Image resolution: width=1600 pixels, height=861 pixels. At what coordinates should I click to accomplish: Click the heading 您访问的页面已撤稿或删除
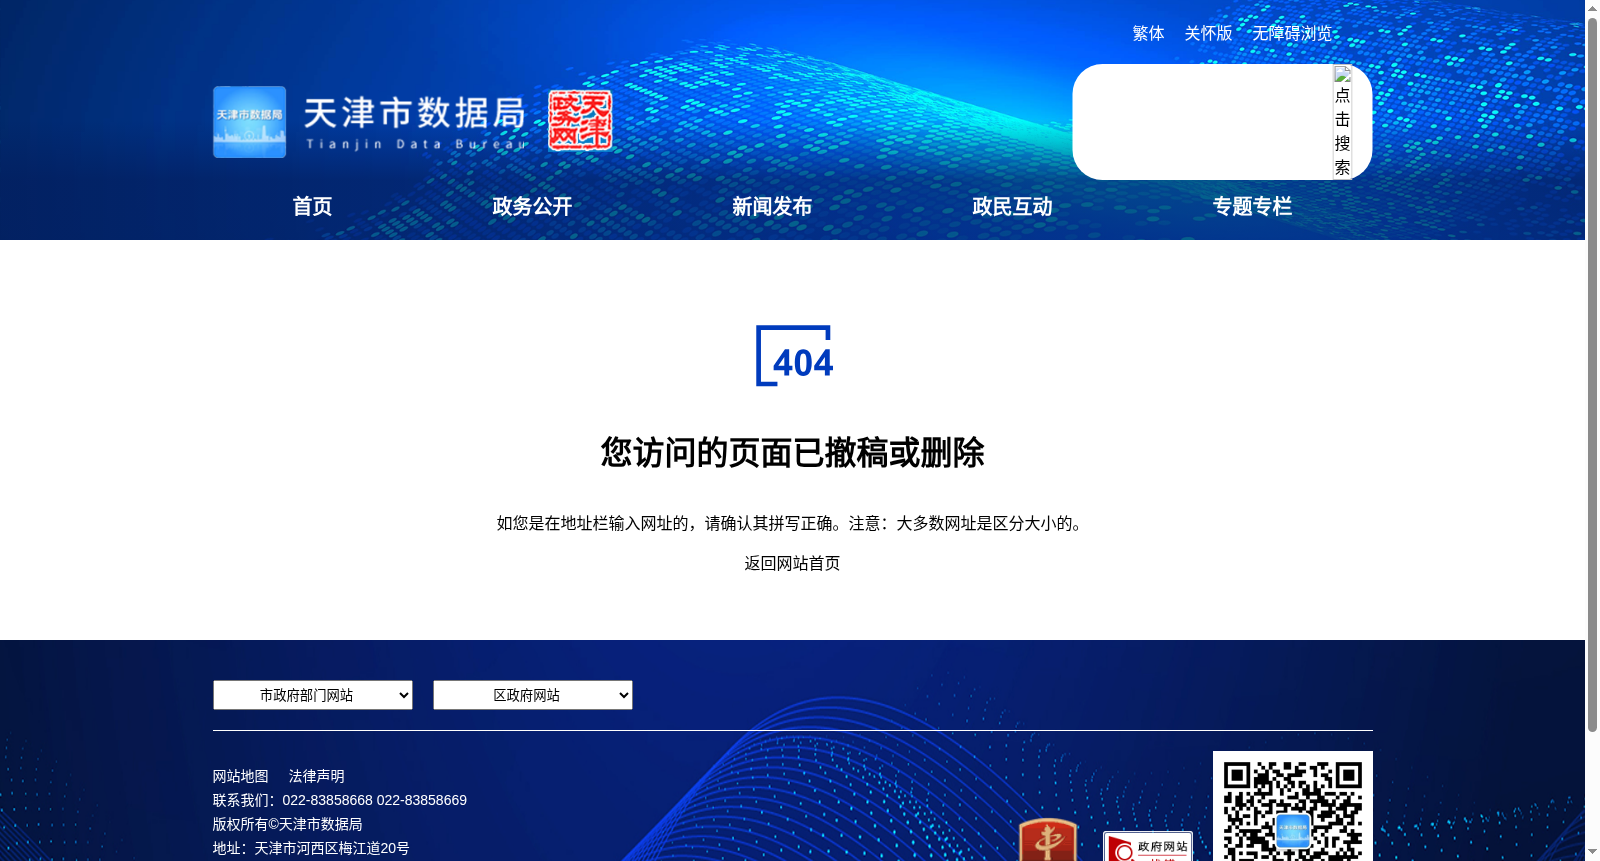pyautogui.click(x=792, y=453)
